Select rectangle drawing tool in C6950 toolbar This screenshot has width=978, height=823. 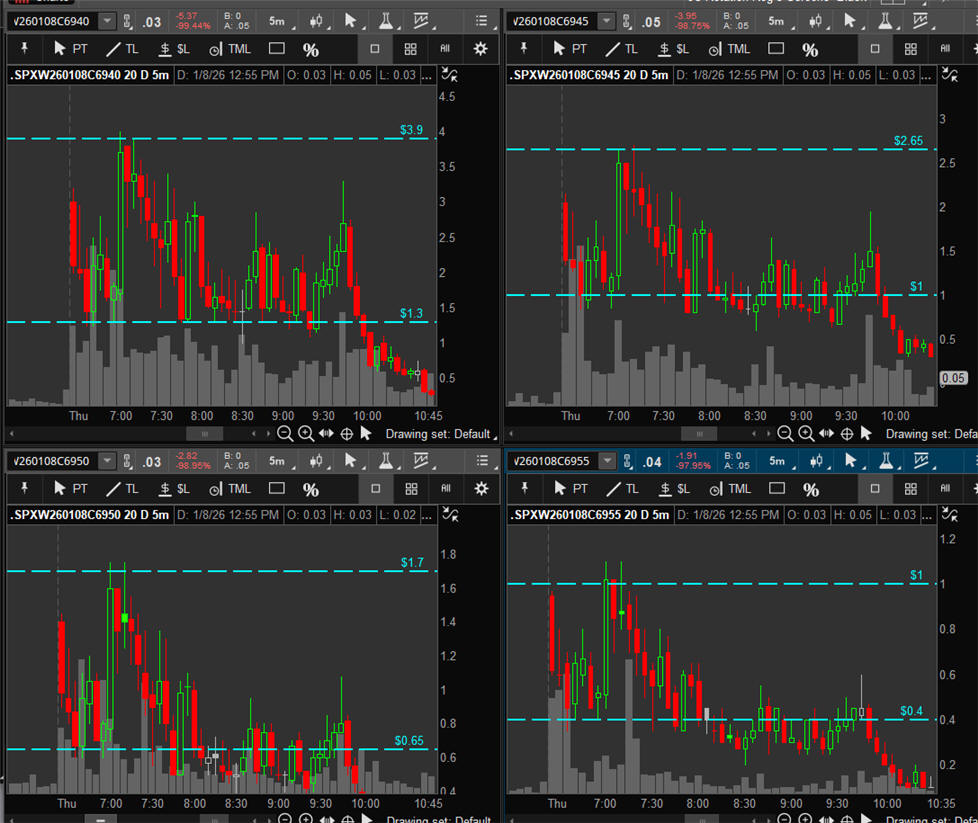[277, 488]
